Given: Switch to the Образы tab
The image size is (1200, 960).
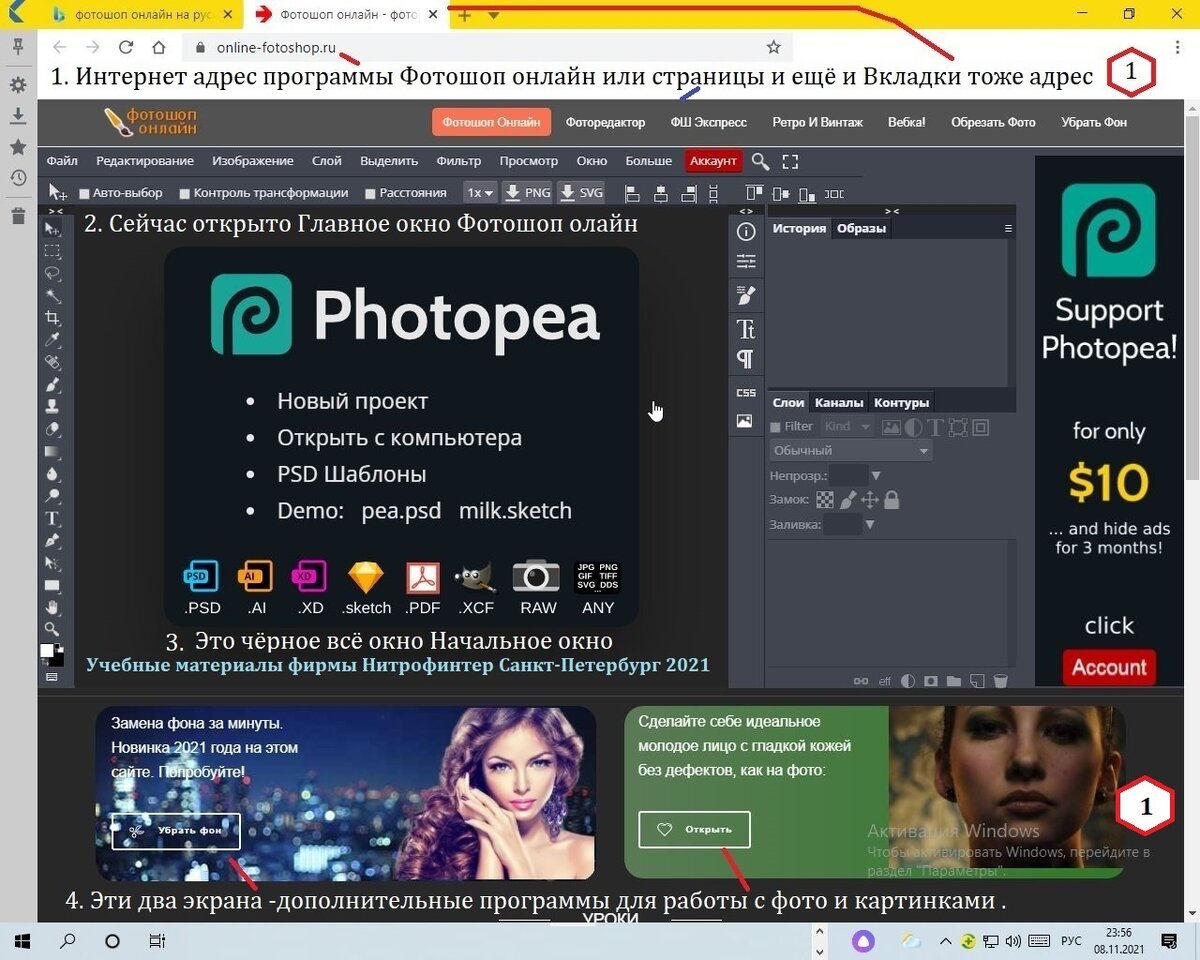Looking at the screenshot, I should tap(861, 228).
